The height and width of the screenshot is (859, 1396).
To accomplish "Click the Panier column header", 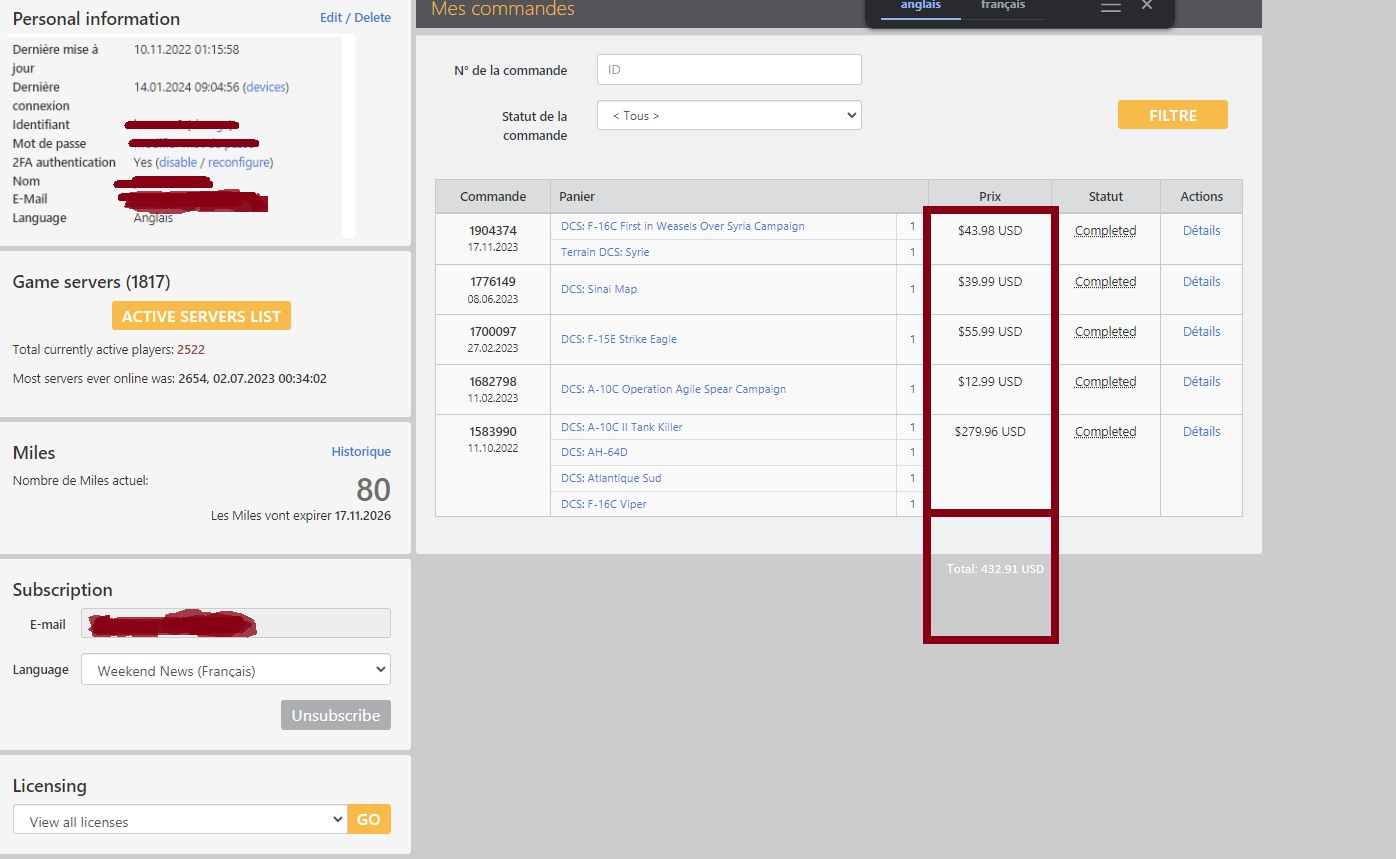I will tap(739, 196).
